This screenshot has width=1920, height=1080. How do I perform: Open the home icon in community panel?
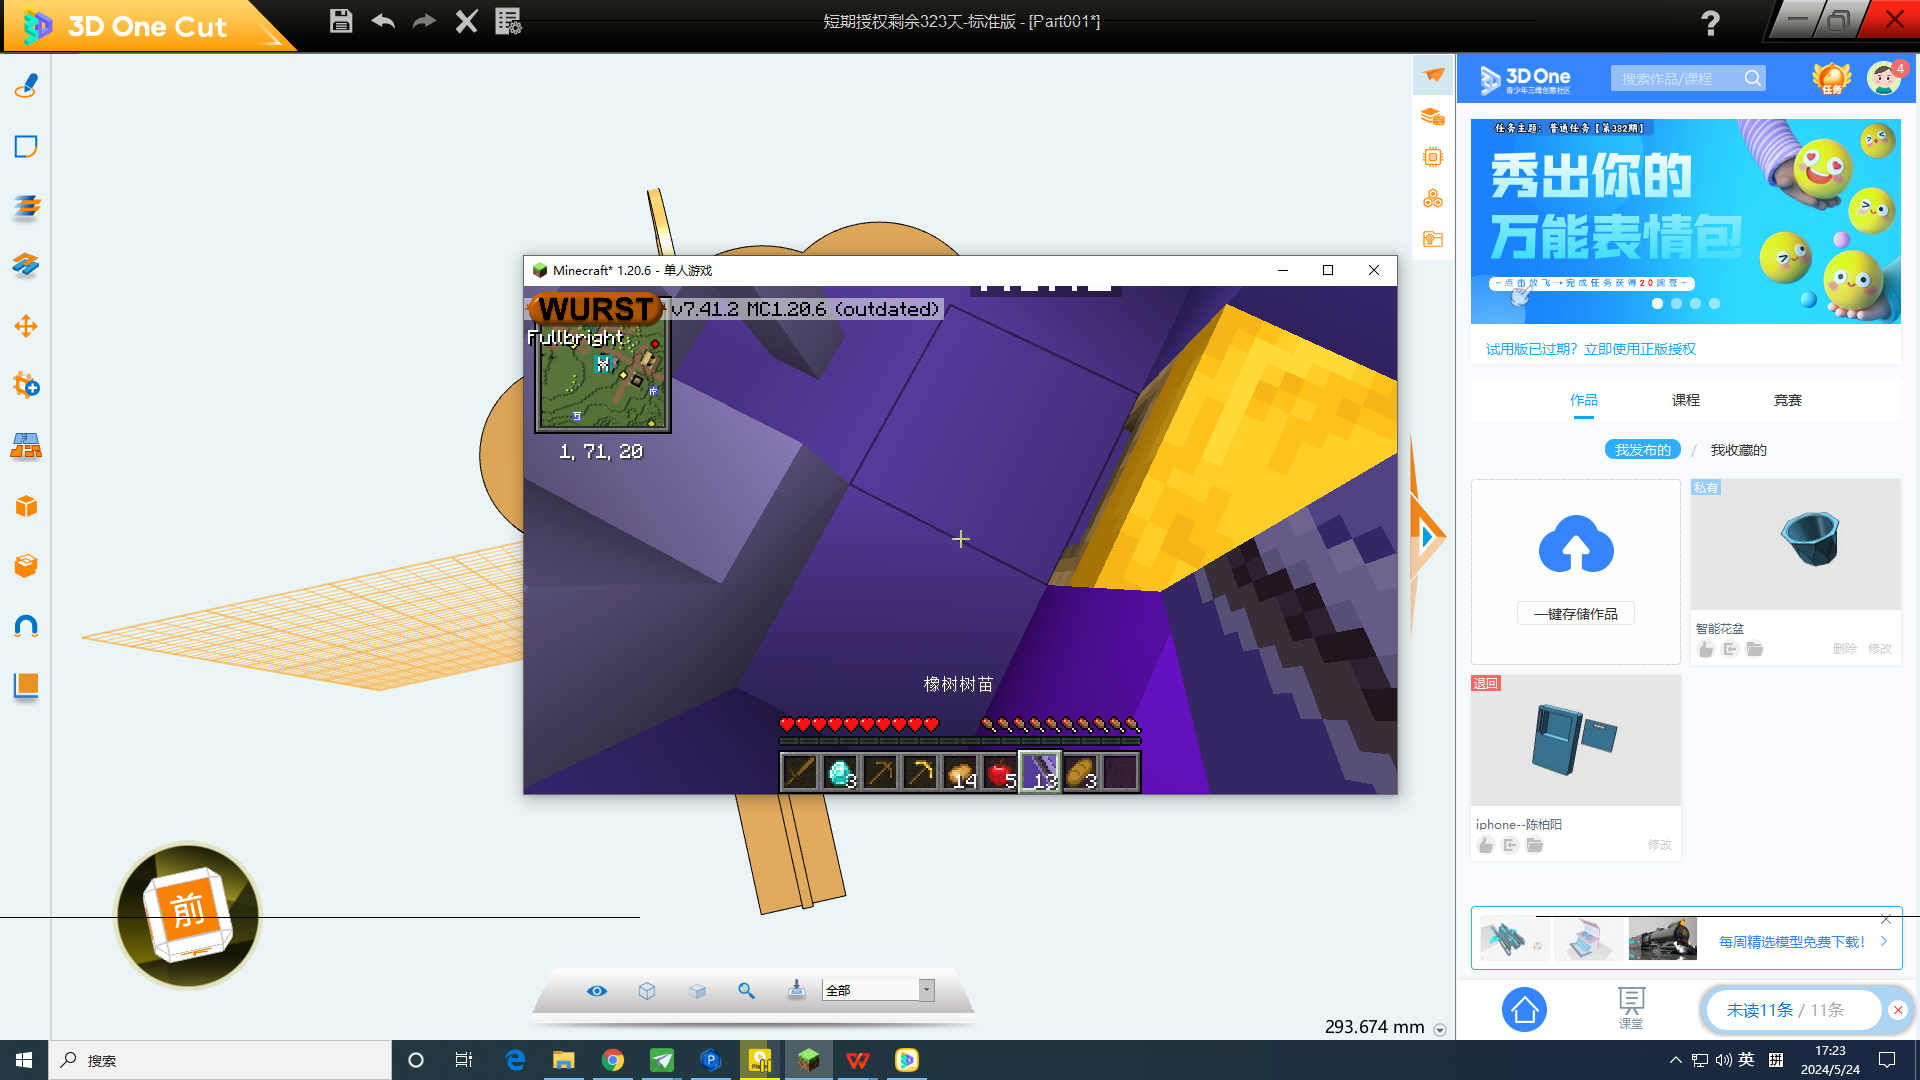1524,1010
